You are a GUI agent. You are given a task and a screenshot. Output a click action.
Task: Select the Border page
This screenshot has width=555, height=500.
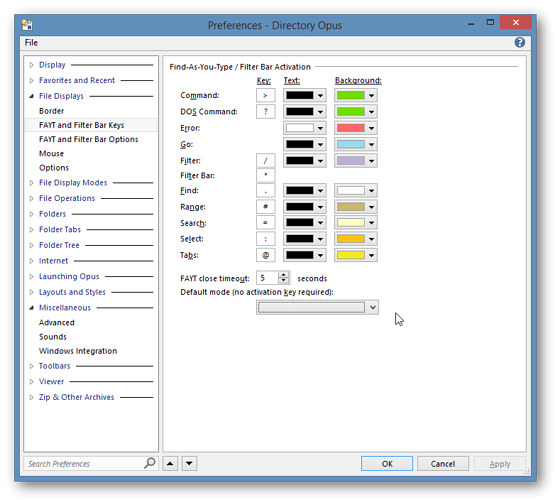51,111
